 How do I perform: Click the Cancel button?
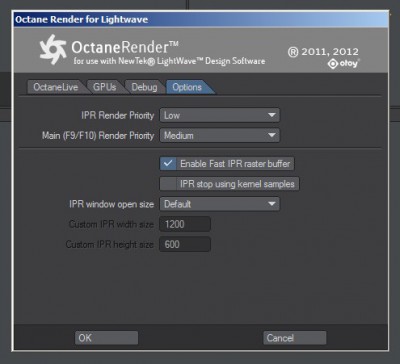tap(295, 338)
